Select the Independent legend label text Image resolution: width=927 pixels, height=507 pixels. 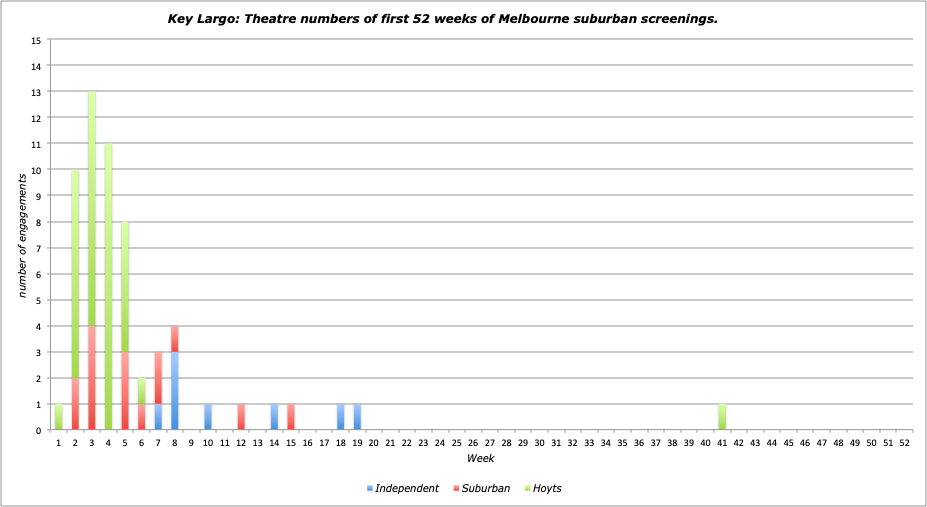point(406,488)
